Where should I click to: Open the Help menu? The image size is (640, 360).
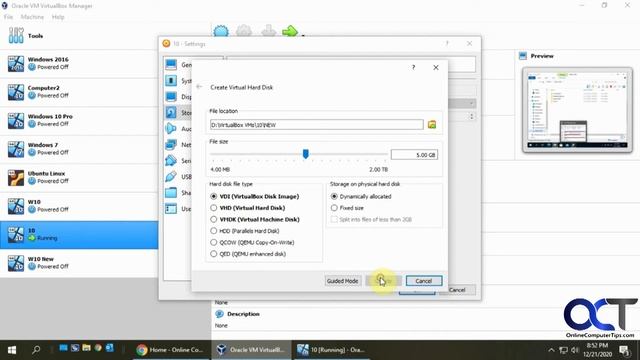coord(58,17)
